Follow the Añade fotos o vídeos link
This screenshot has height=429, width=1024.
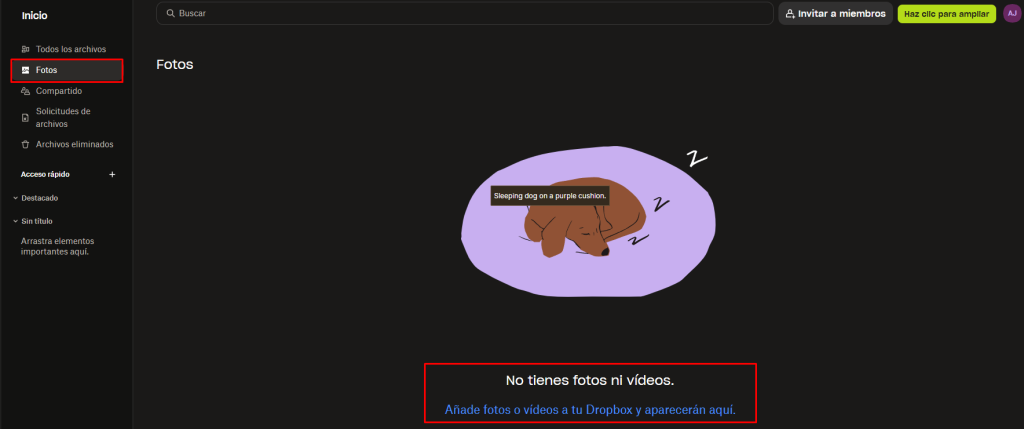[x=590, y=410]
